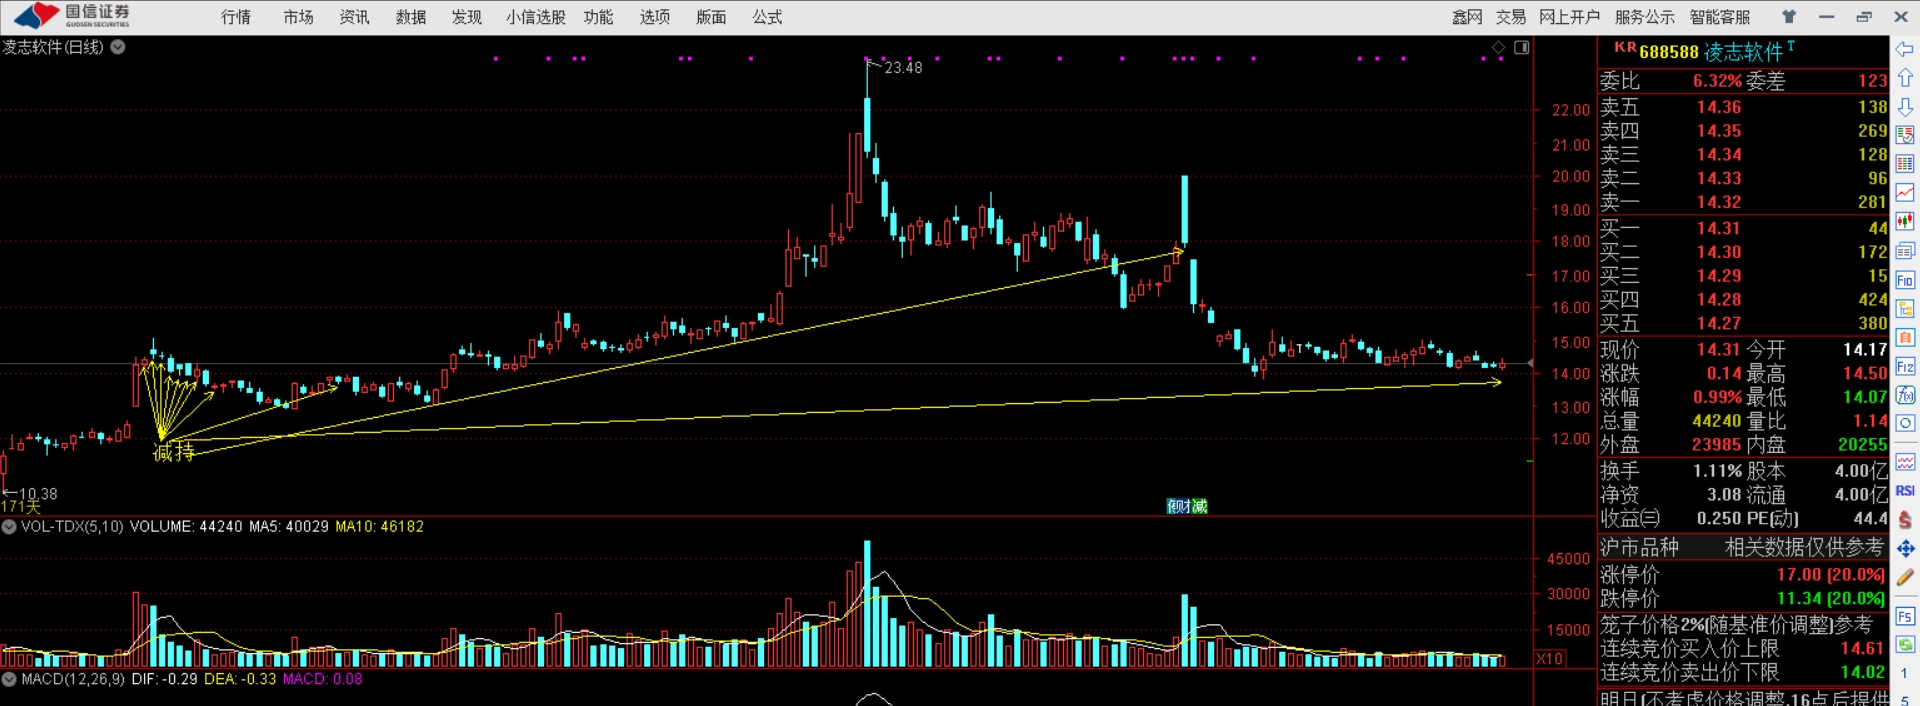Viewport: 1920px width, 706px height.
Task: Activate the blue four-way move arrows icon
Action: [x=1905, y=548]
